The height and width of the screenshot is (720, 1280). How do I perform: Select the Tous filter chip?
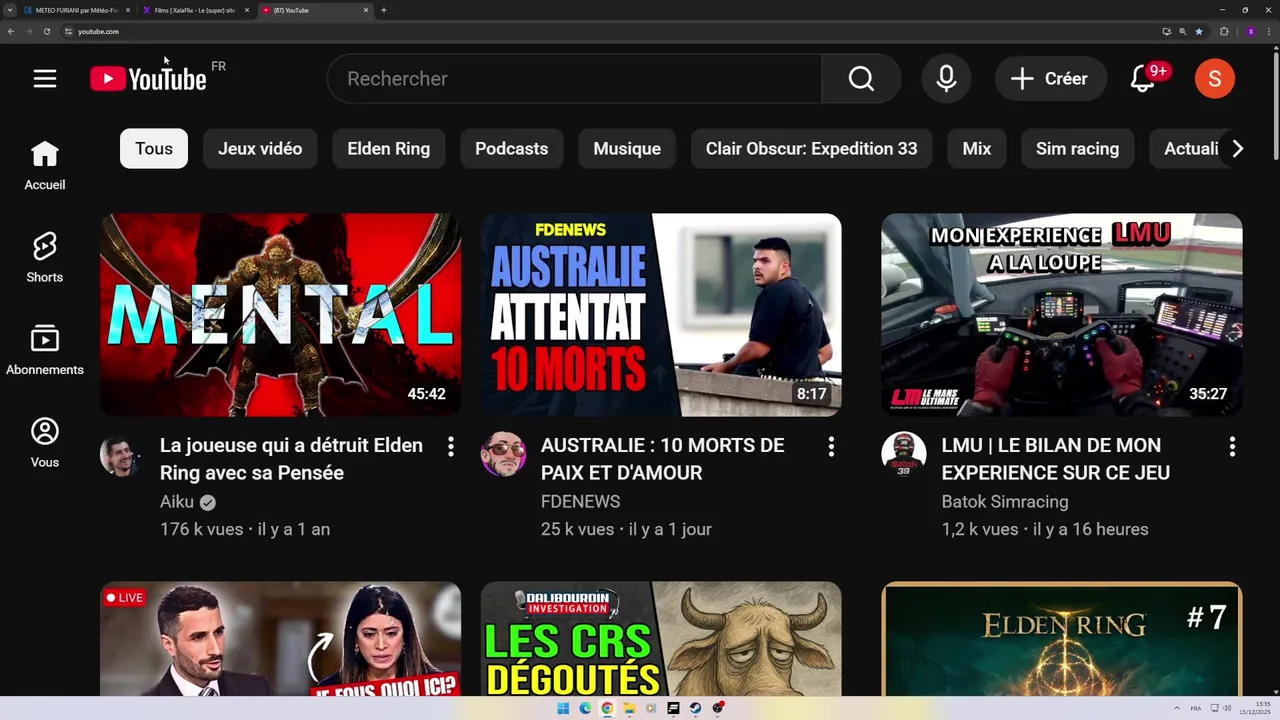point(154,149)
